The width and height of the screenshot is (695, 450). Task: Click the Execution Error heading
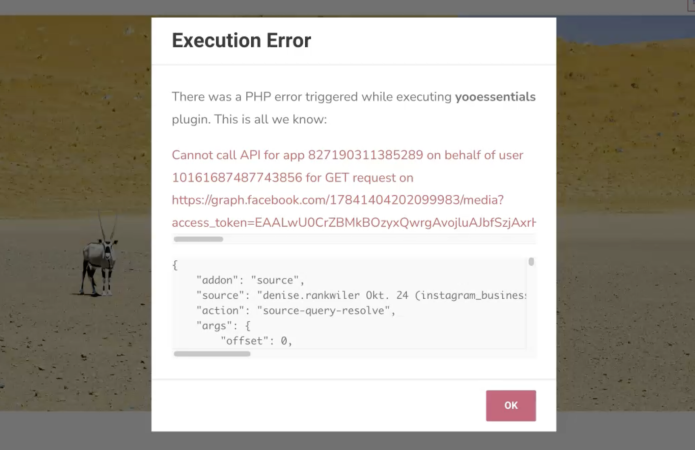(241, 41)
